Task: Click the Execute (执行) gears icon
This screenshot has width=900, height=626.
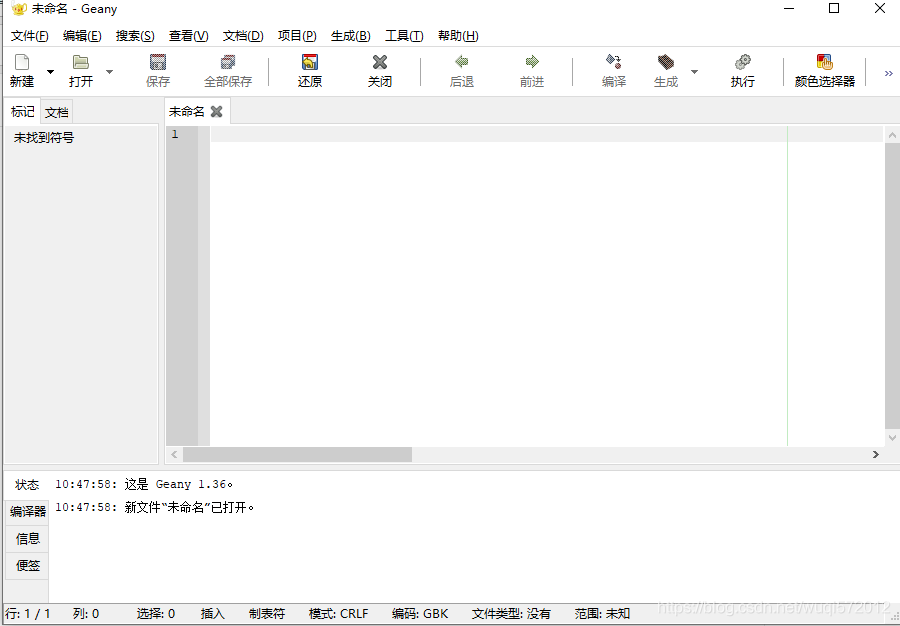Action: point(743,62)
